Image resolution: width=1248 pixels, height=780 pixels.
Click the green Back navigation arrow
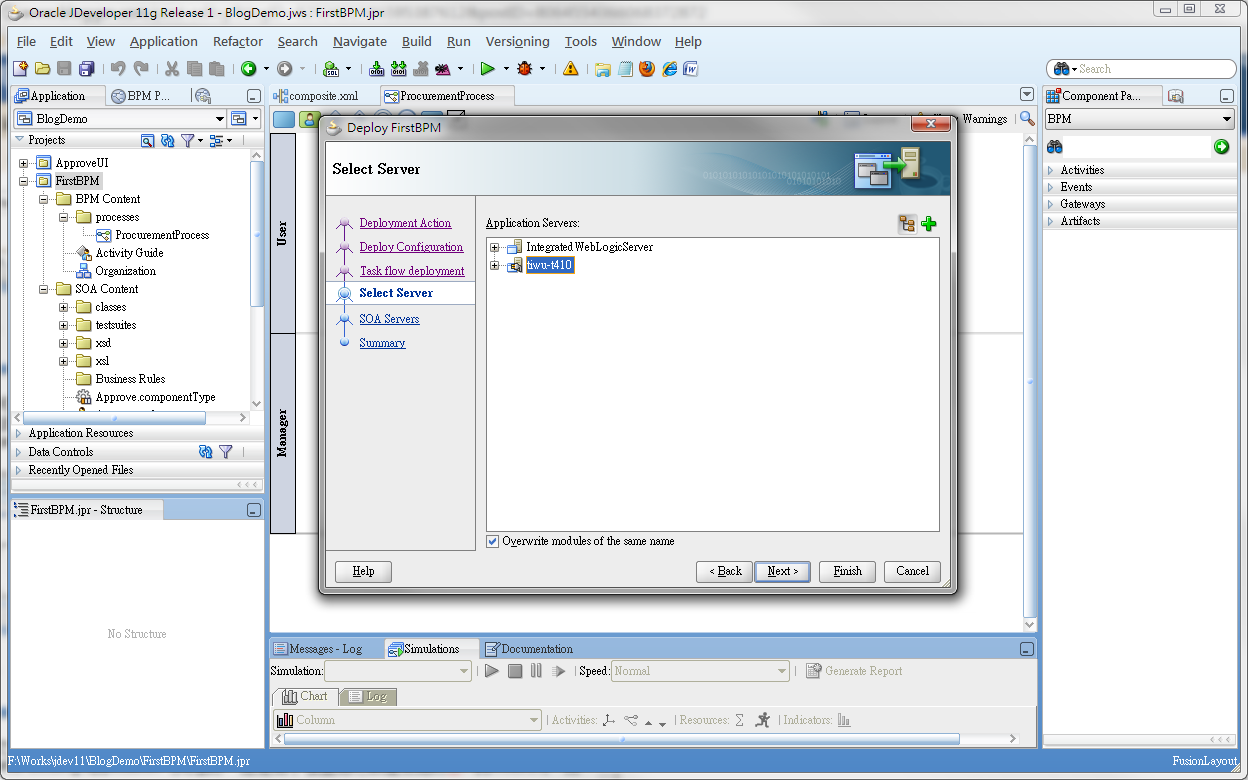click(247, 69)
